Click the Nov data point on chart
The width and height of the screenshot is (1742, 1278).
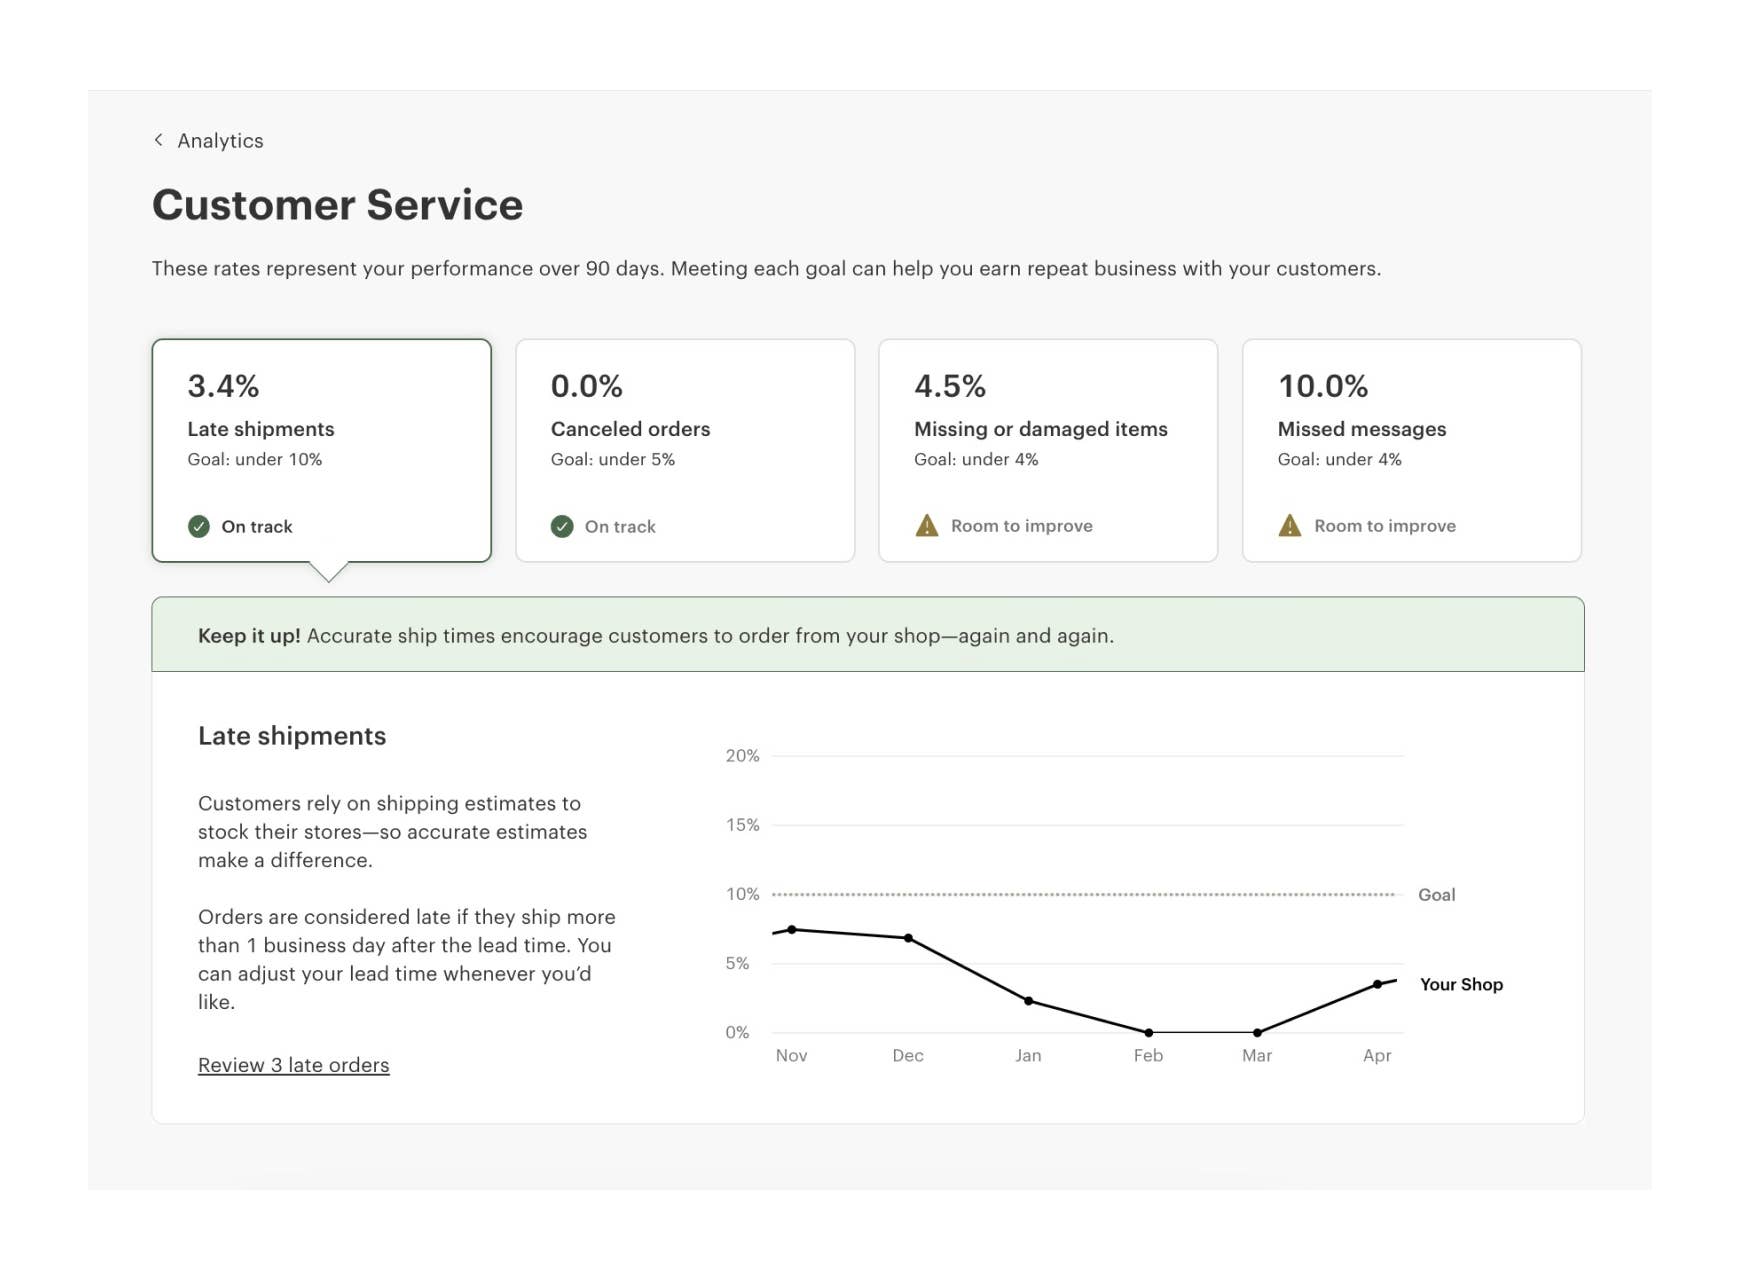coord(792,930)
